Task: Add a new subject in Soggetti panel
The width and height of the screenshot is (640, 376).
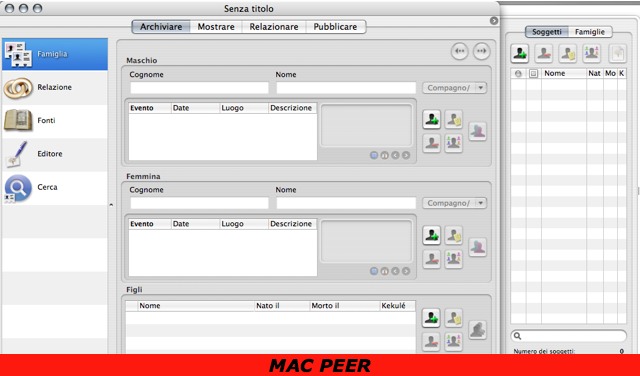Action: pyautogui.click(x=520, y=53)
